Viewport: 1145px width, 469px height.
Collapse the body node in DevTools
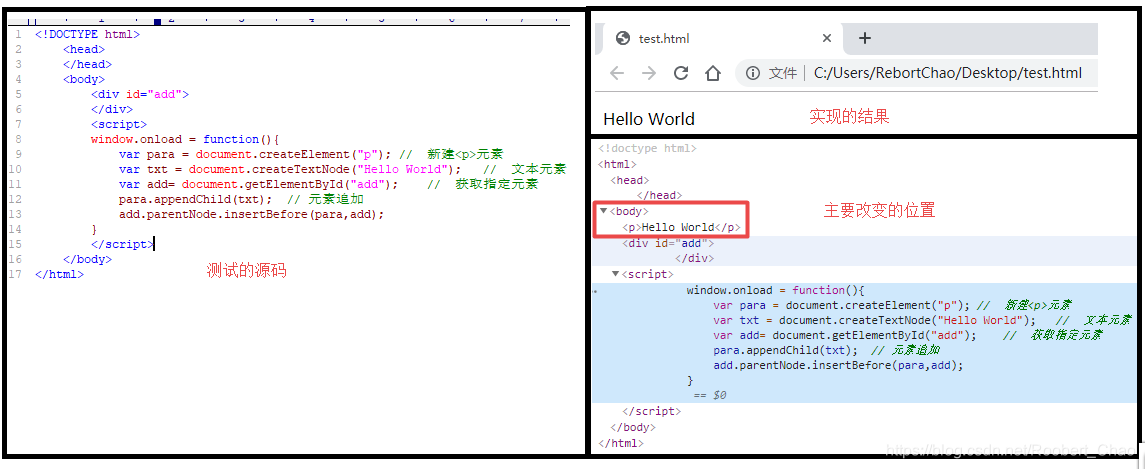click(603, 211)
